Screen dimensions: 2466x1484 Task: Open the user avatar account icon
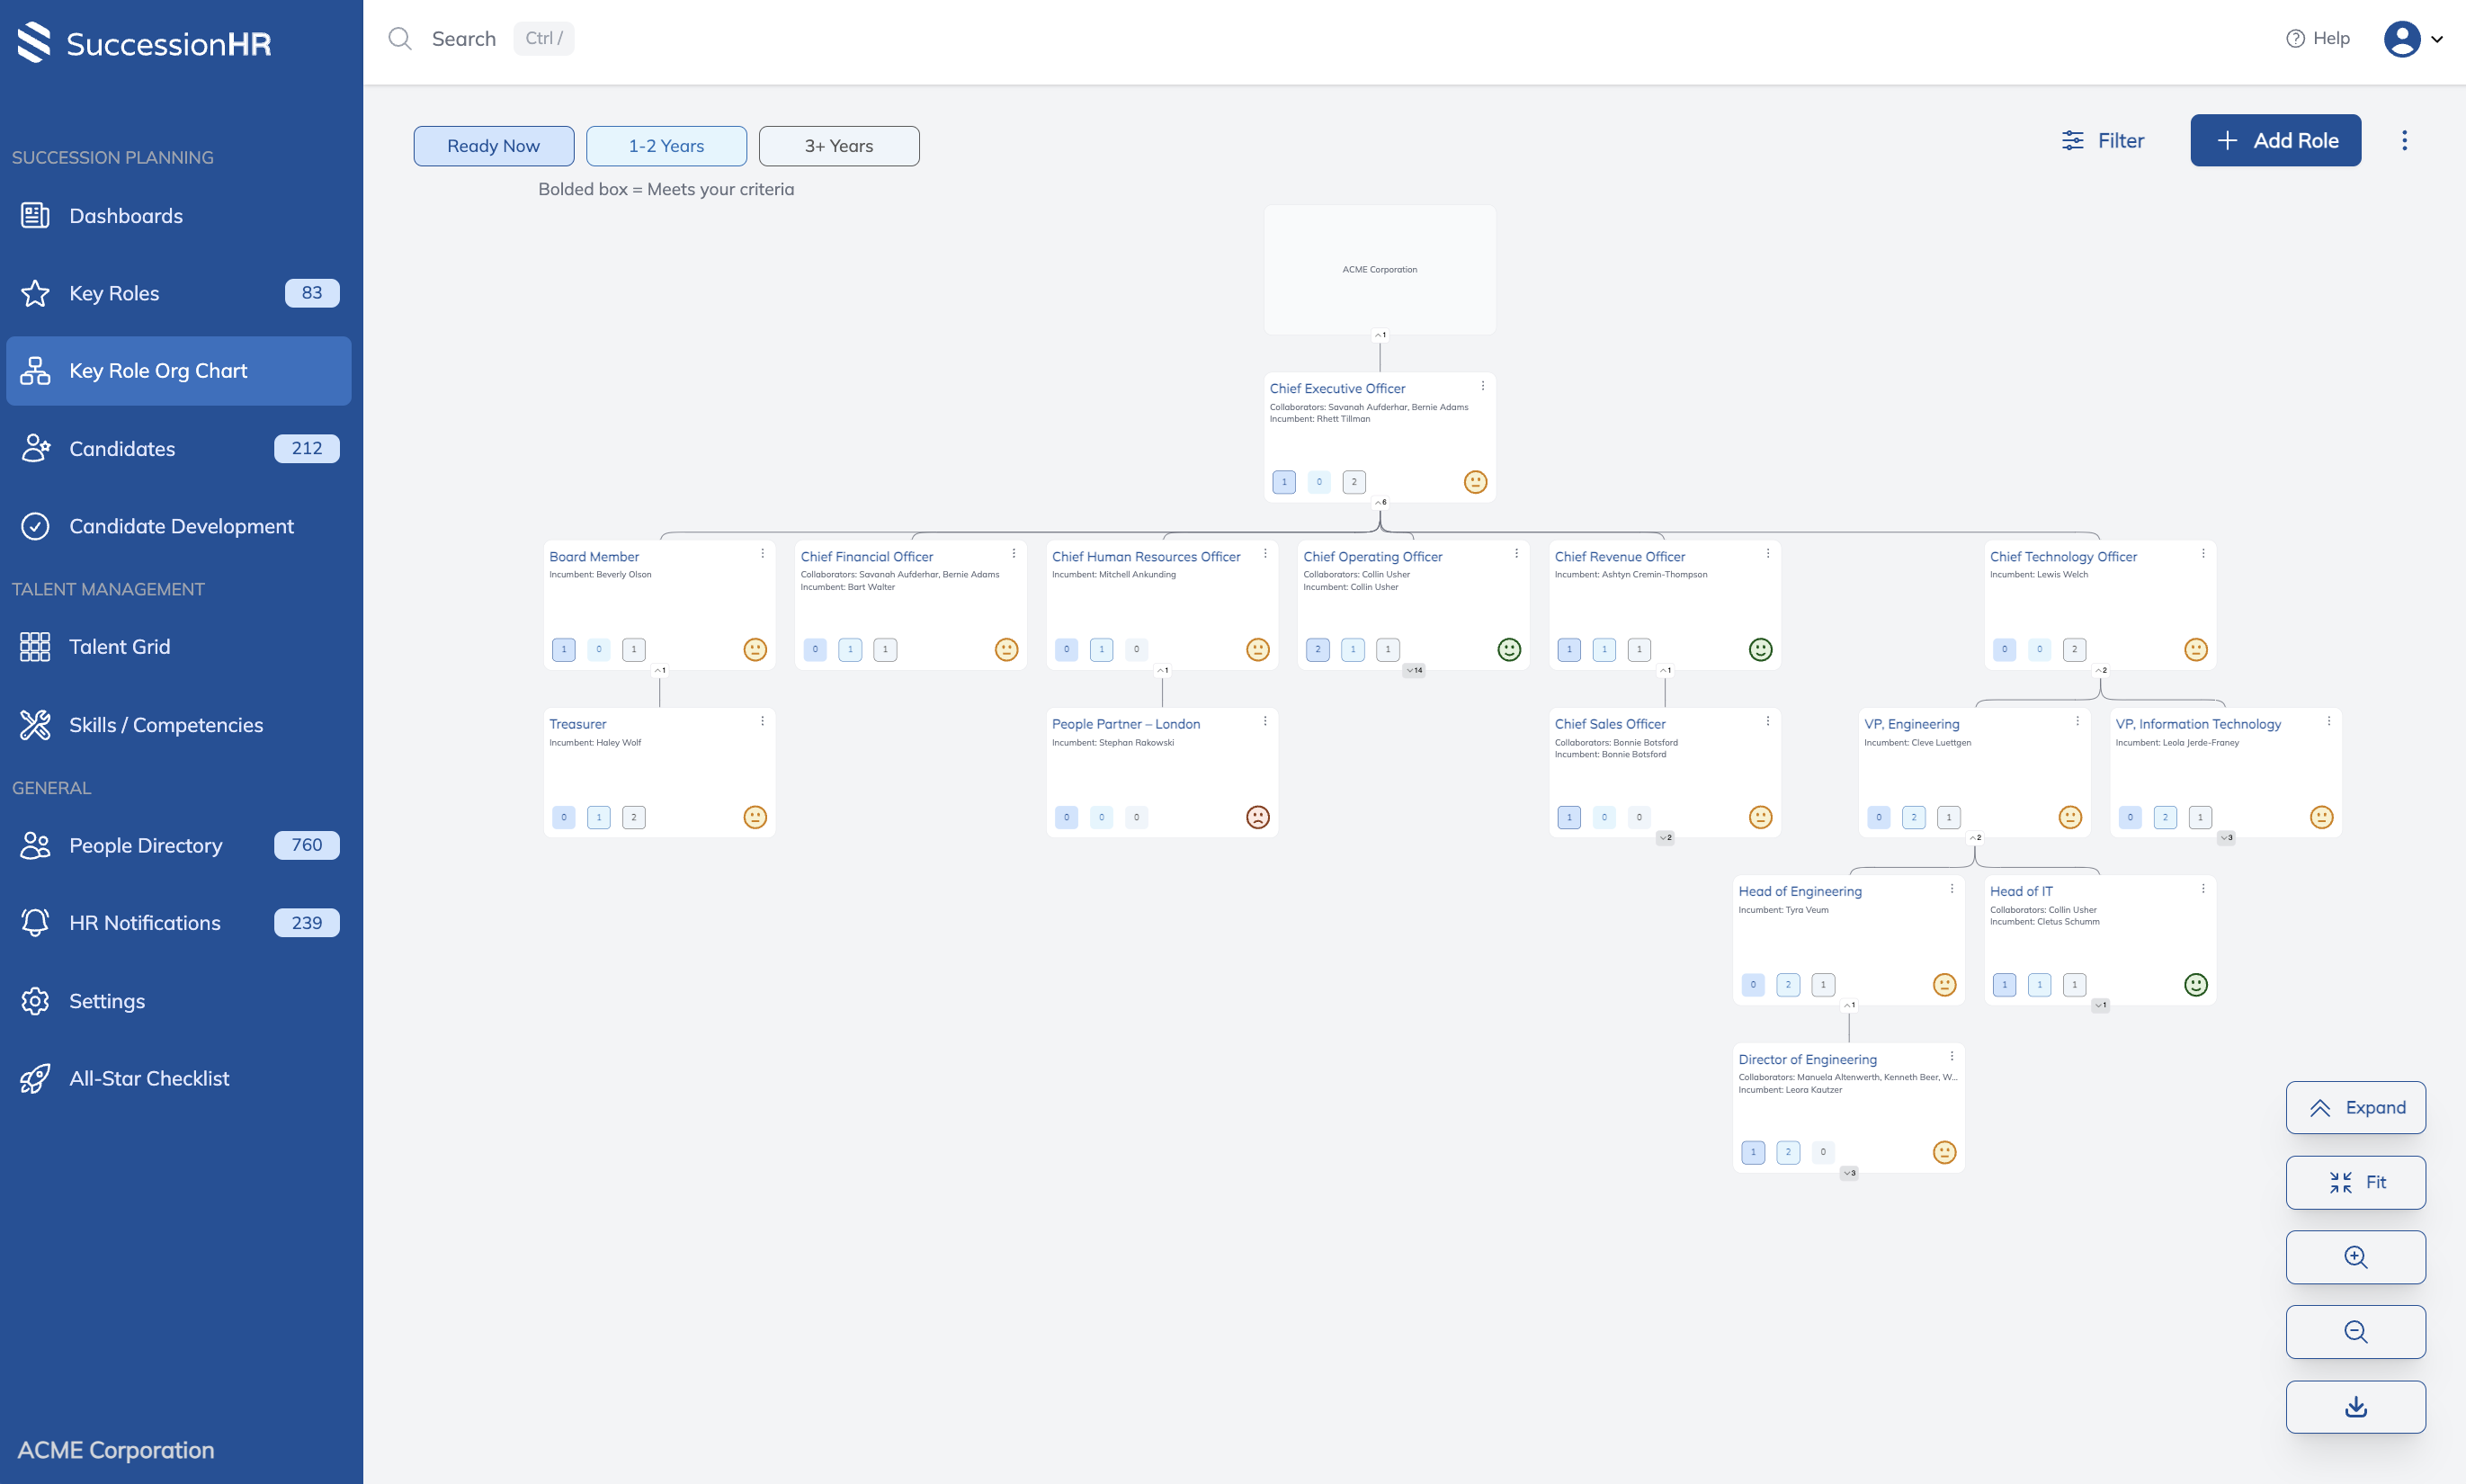2403,39
